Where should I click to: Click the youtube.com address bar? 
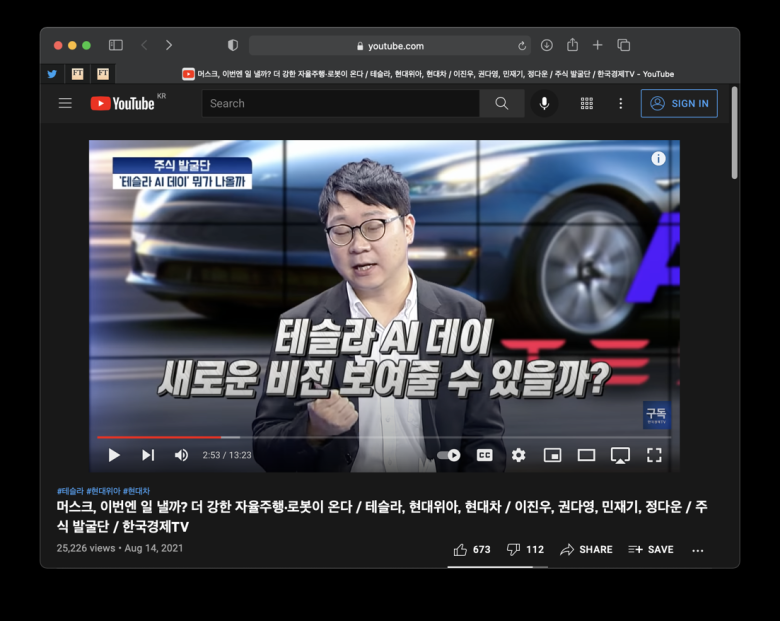(x=390, y=46)
